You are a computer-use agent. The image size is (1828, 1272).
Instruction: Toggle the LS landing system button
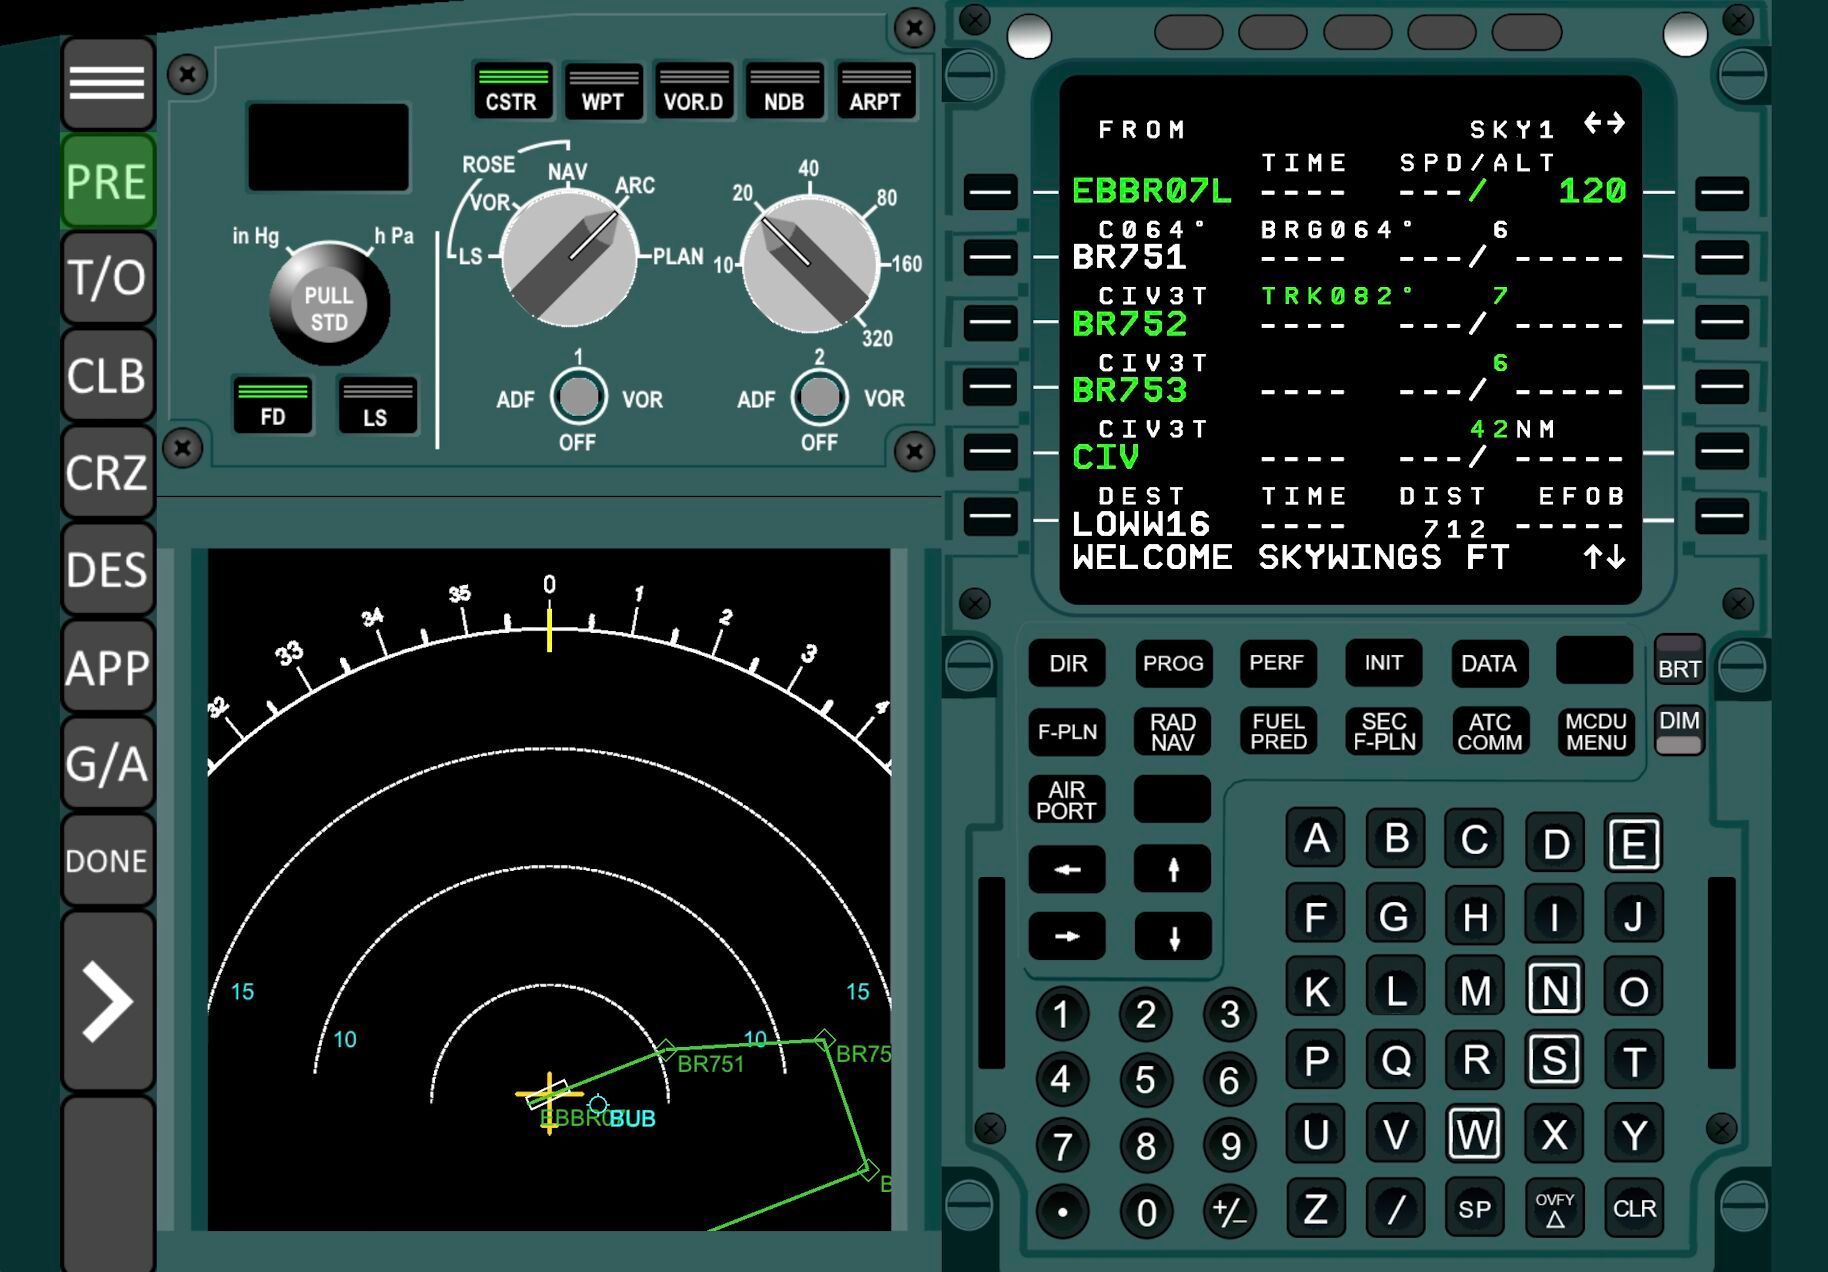375,406
